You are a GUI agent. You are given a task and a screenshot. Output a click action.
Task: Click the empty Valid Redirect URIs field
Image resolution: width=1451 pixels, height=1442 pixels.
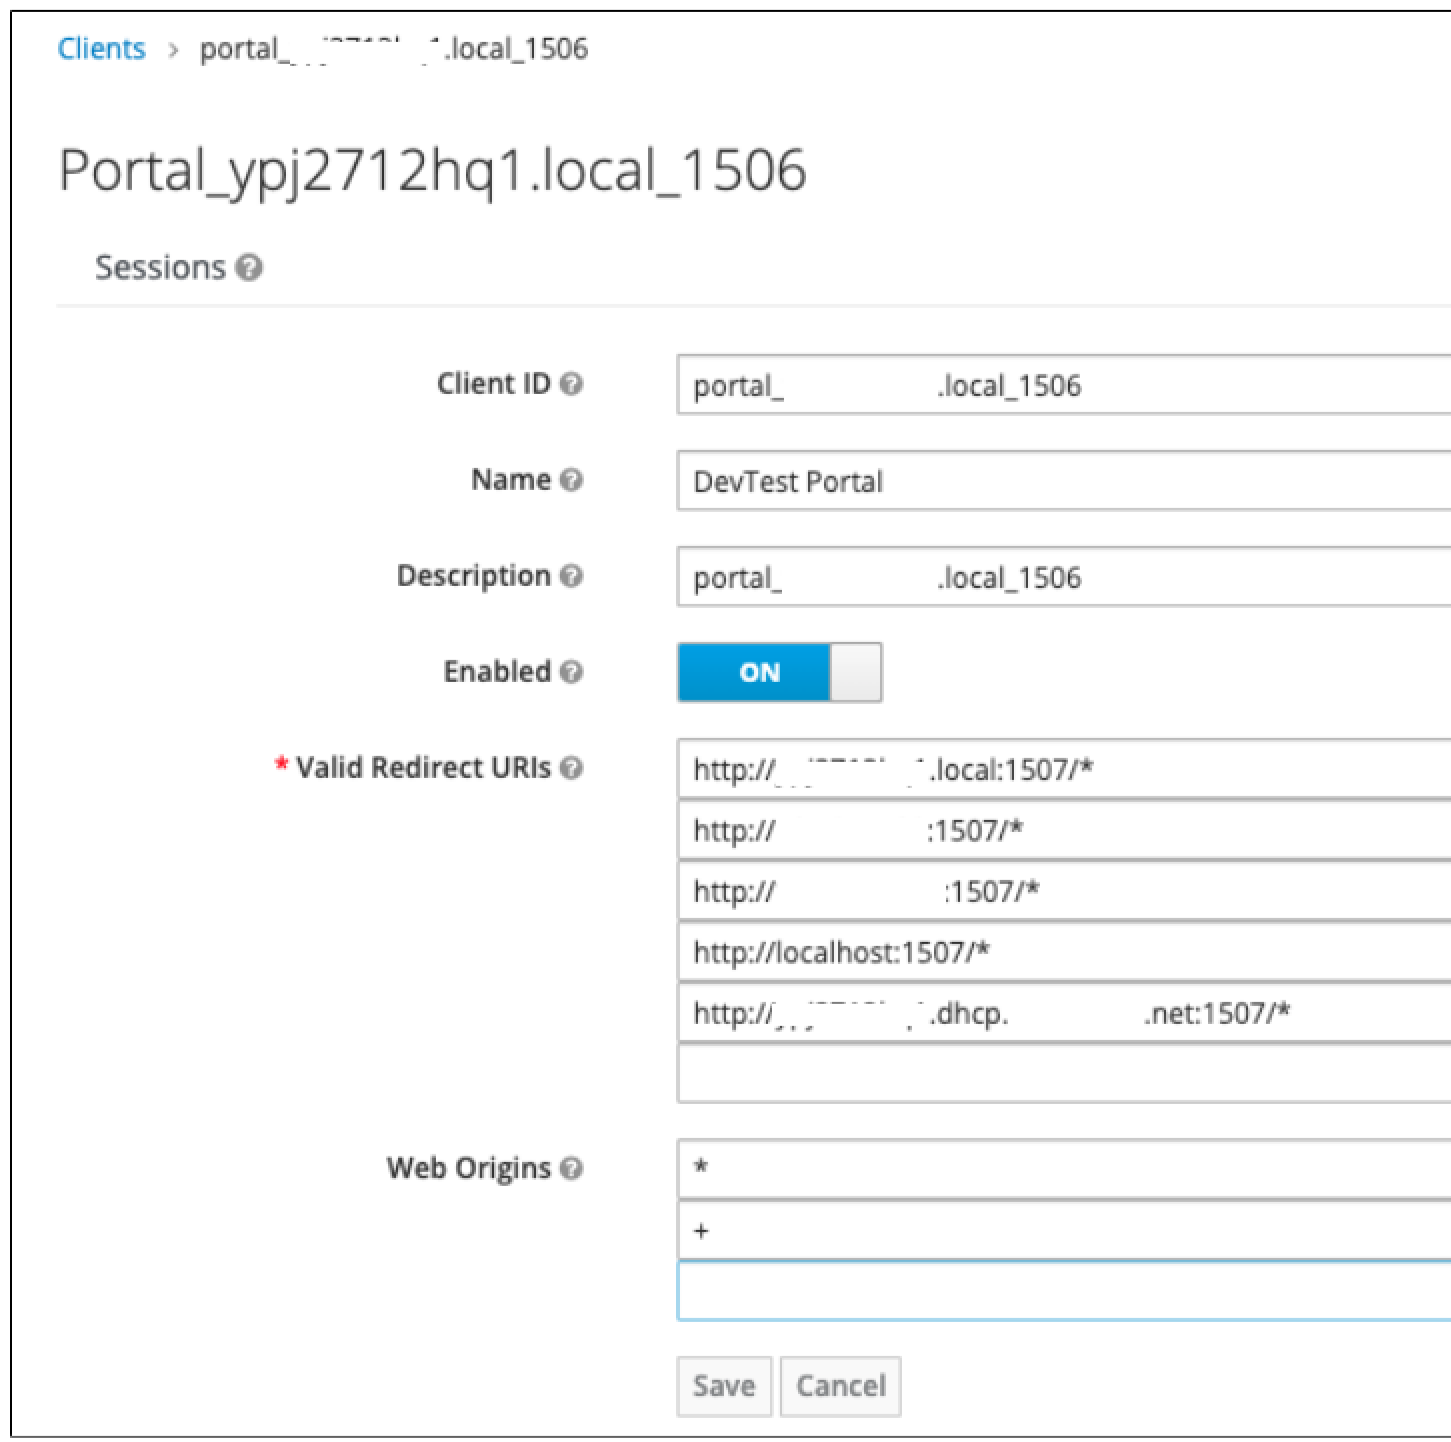[1062, 1074]
